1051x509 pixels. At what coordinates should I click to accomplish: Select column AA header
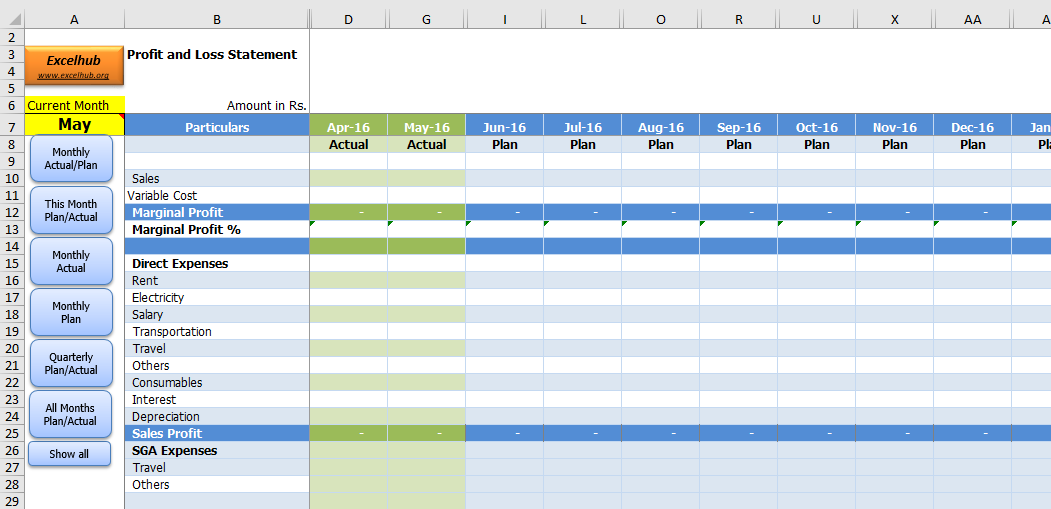pos(973,20)
